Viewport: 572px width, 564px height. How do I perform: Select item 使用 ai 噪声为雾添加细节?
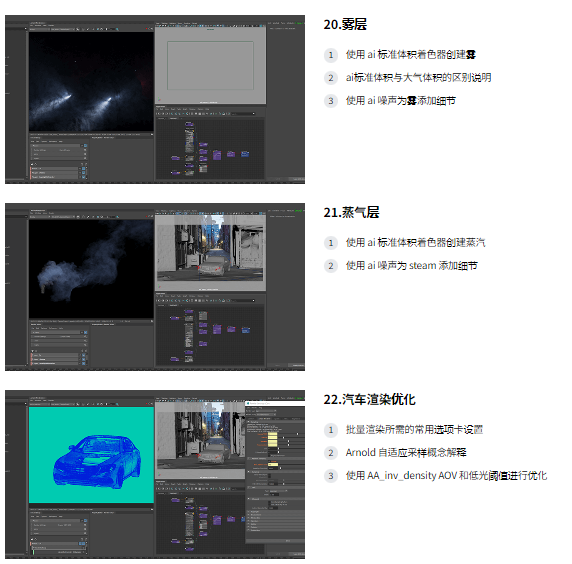[x=401, y=101]
